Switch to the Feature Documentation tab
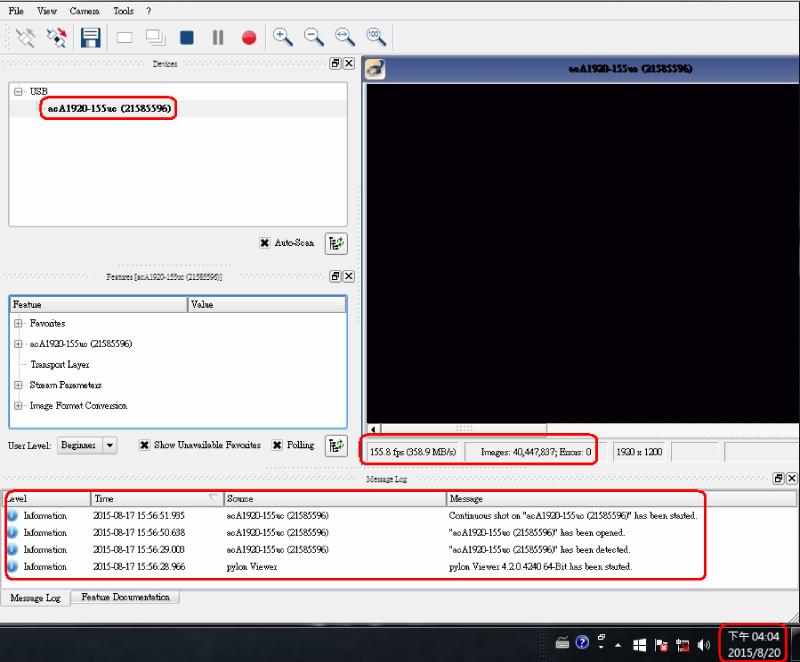Image resolution: width=800 pixels, height=662 pixels. (x=124, y=597)
